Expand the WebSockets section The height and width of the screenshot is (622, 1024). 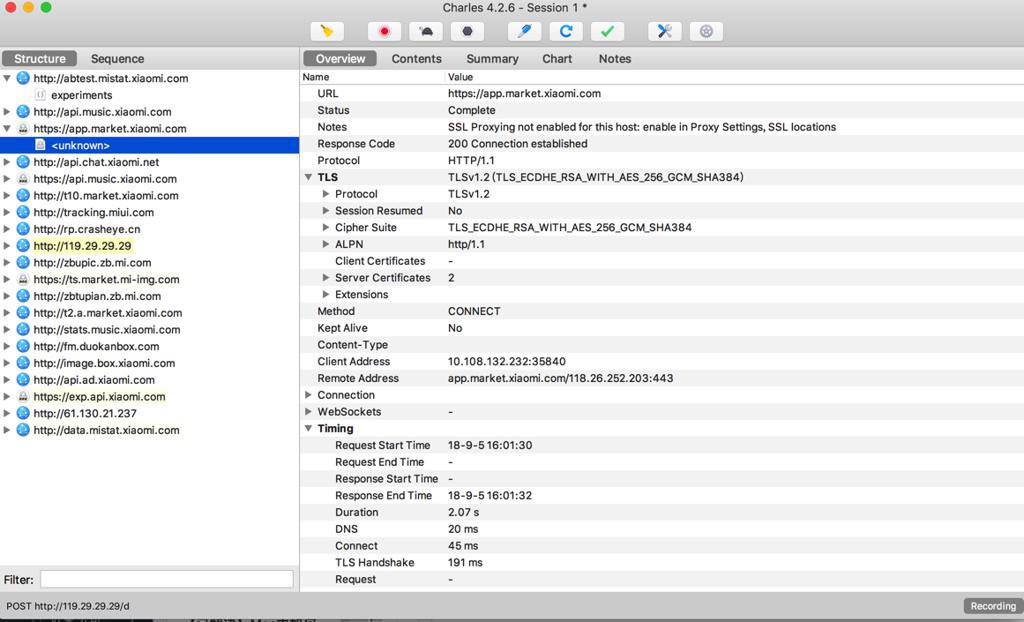coord(308,412)
